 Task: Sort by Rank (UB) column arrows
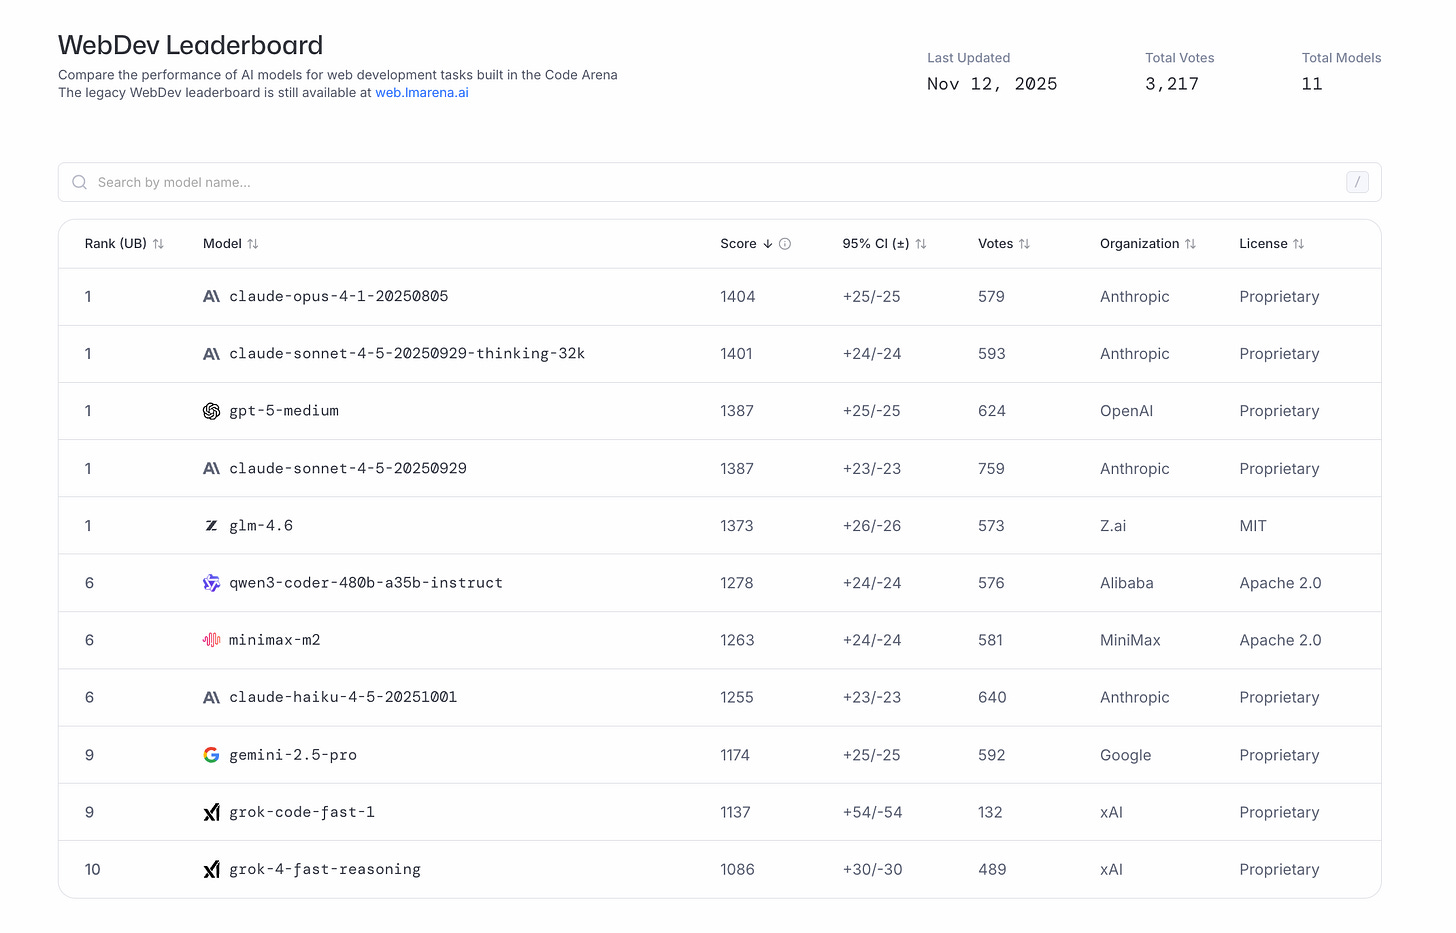point(158,244)
